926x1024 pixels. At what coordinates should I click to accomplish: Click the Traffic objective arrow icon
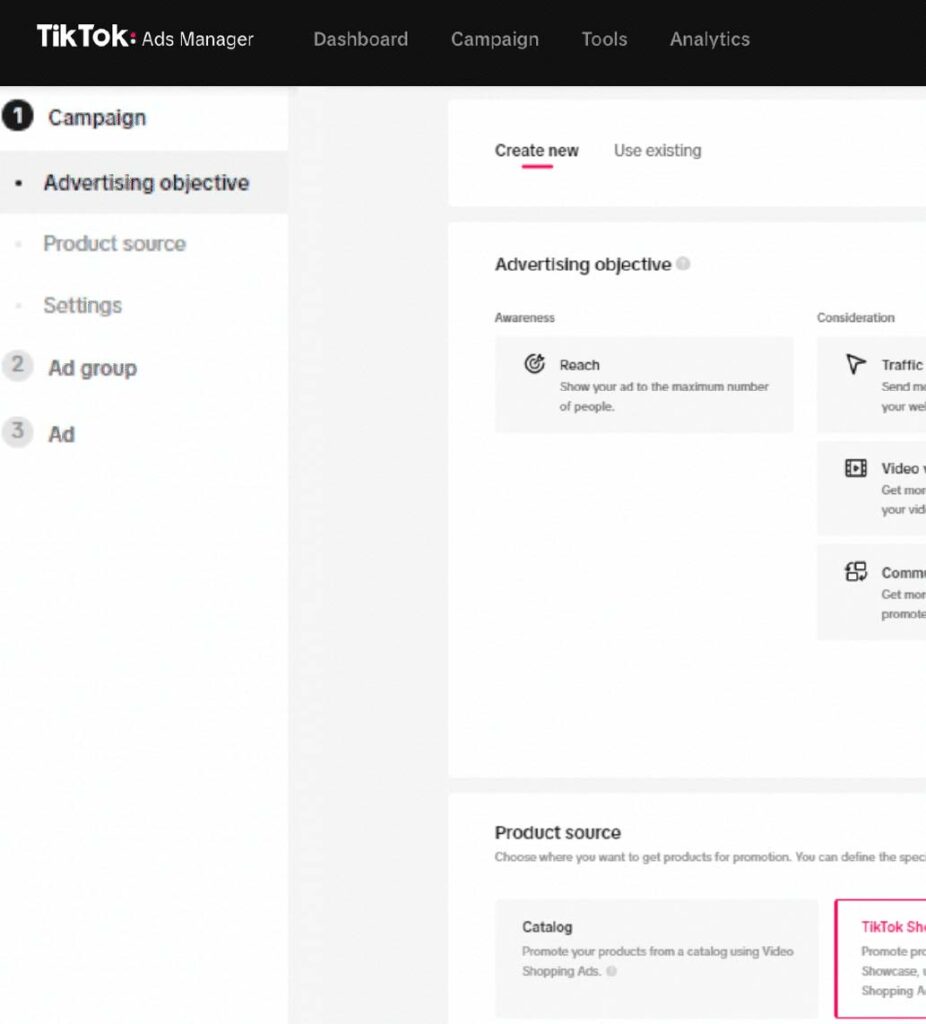[855, 365]
